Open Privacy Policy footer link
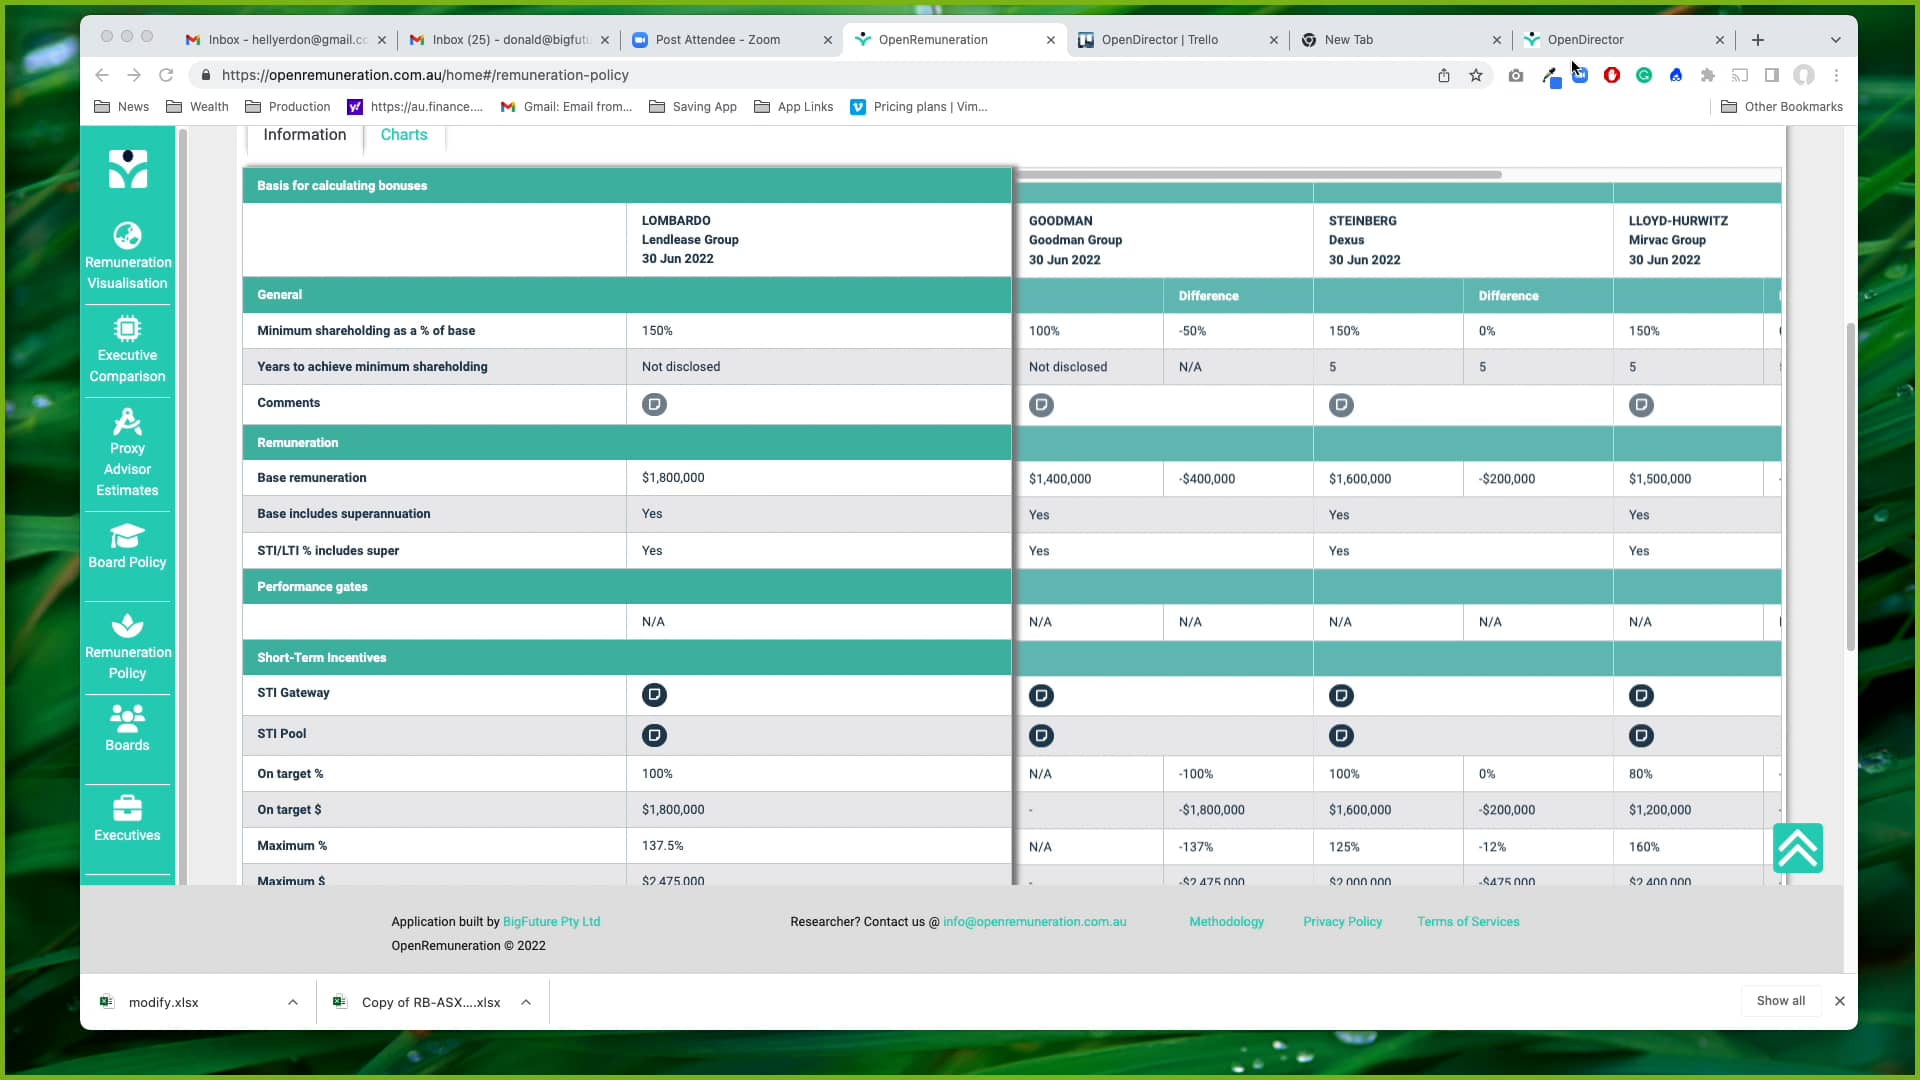Screen dimensions: 1920x1080 pyautogui.click(x=1342, y=922)
